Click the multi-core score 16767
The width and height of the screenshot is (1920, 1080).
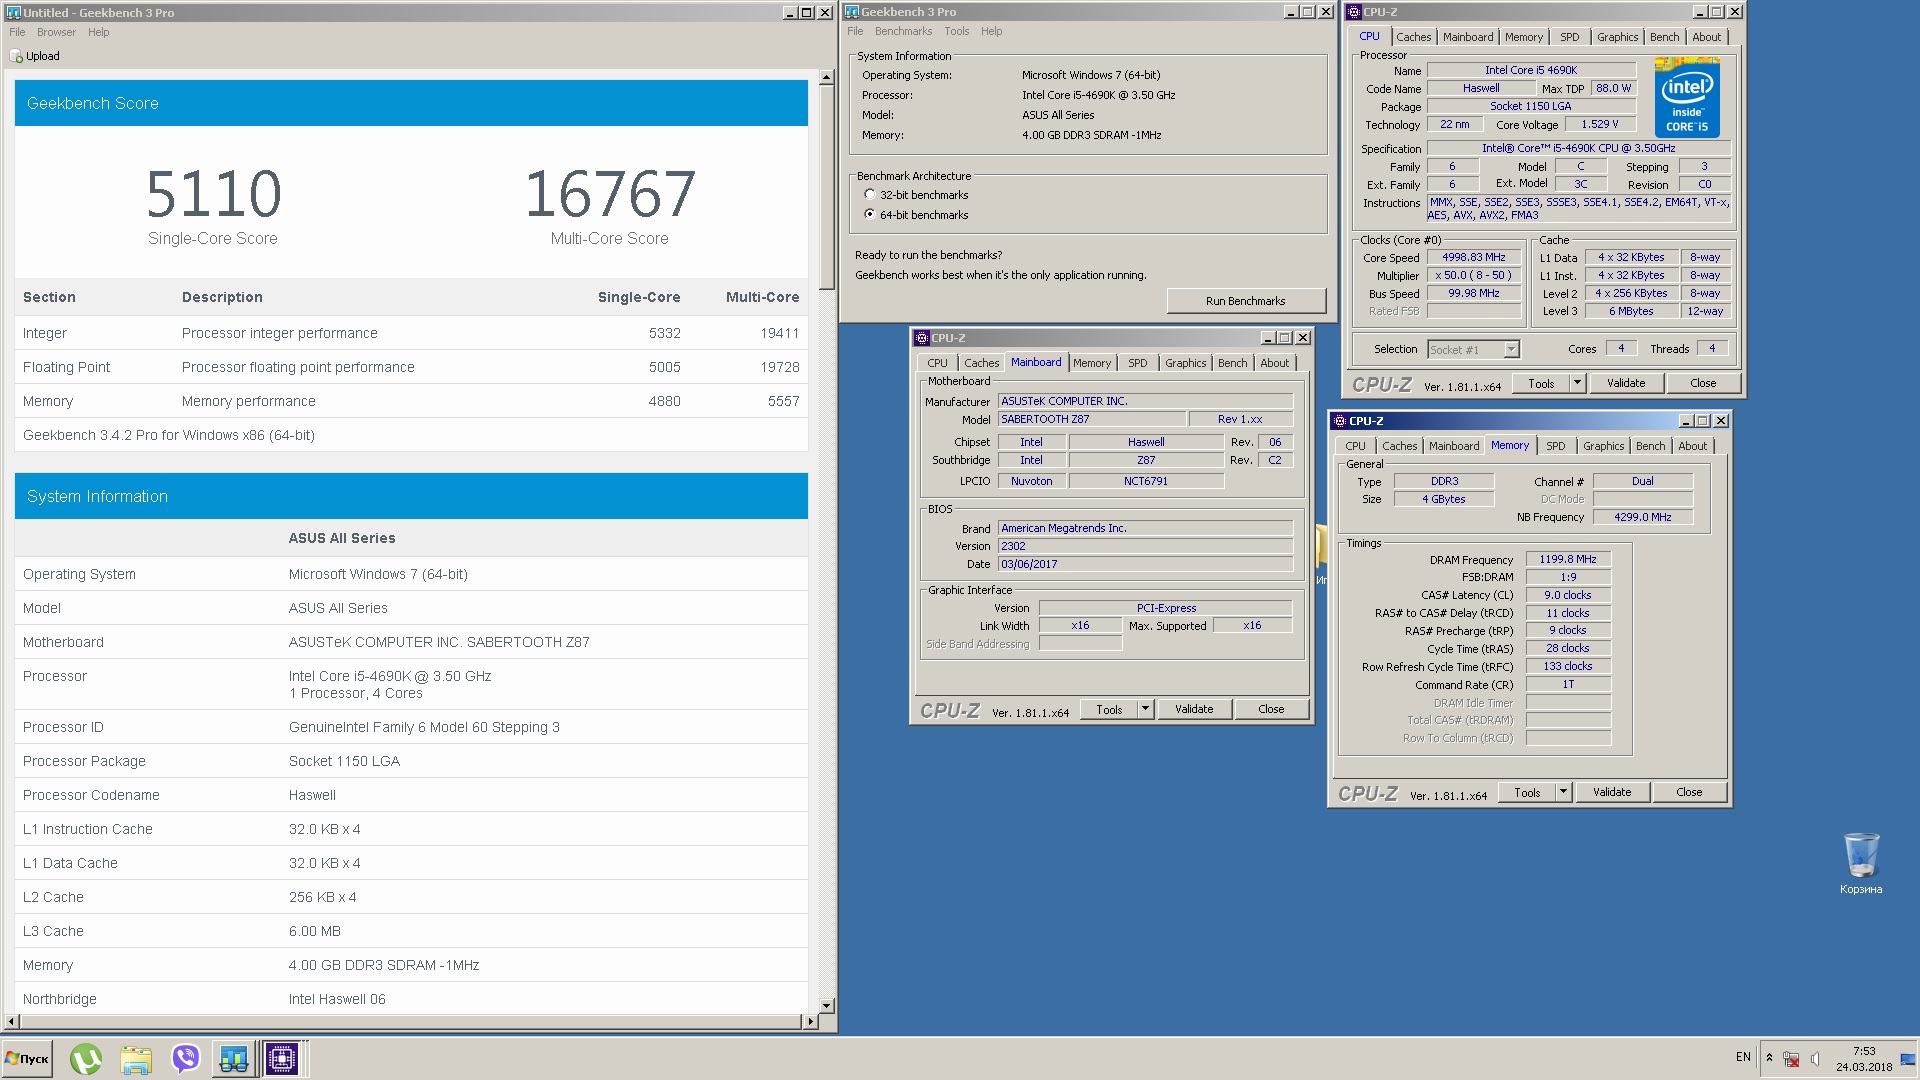point(609,194)
